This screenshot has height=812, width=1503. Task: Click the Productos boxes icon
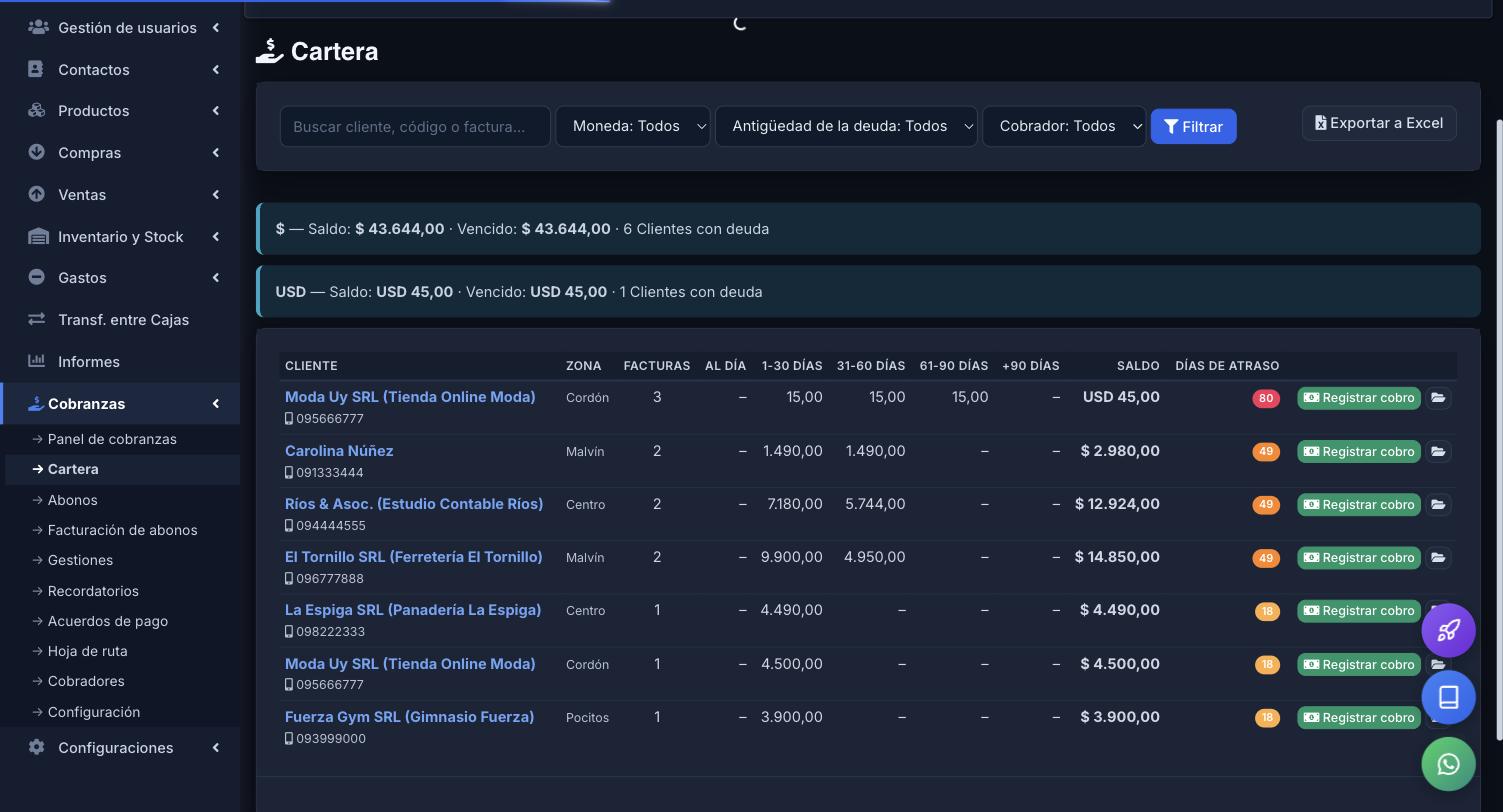37,110
